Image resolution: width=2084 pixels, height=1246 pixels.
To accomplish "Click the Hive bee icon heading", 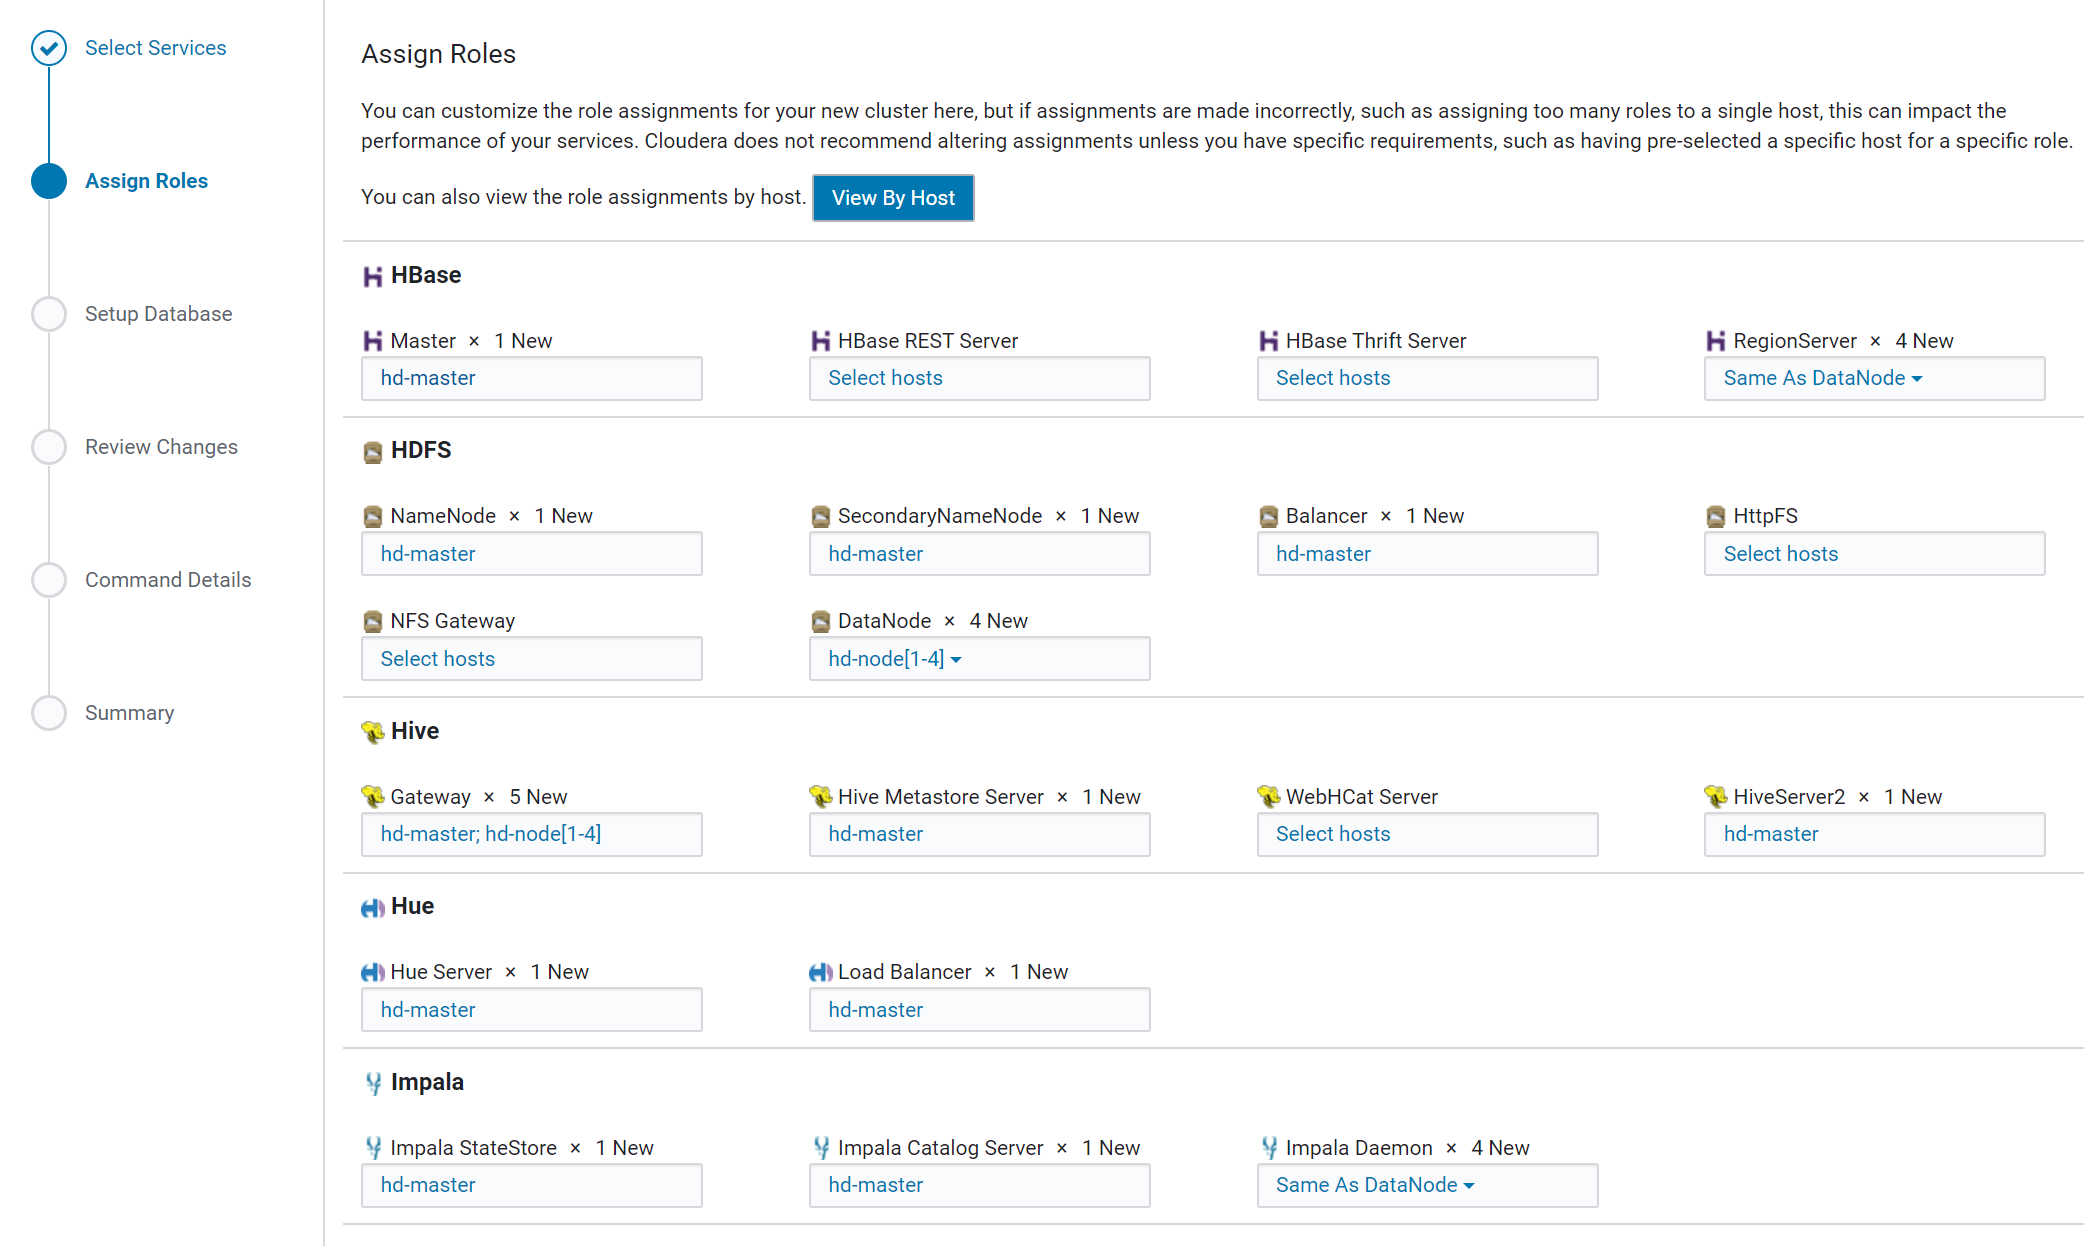I will coord(372,732).
